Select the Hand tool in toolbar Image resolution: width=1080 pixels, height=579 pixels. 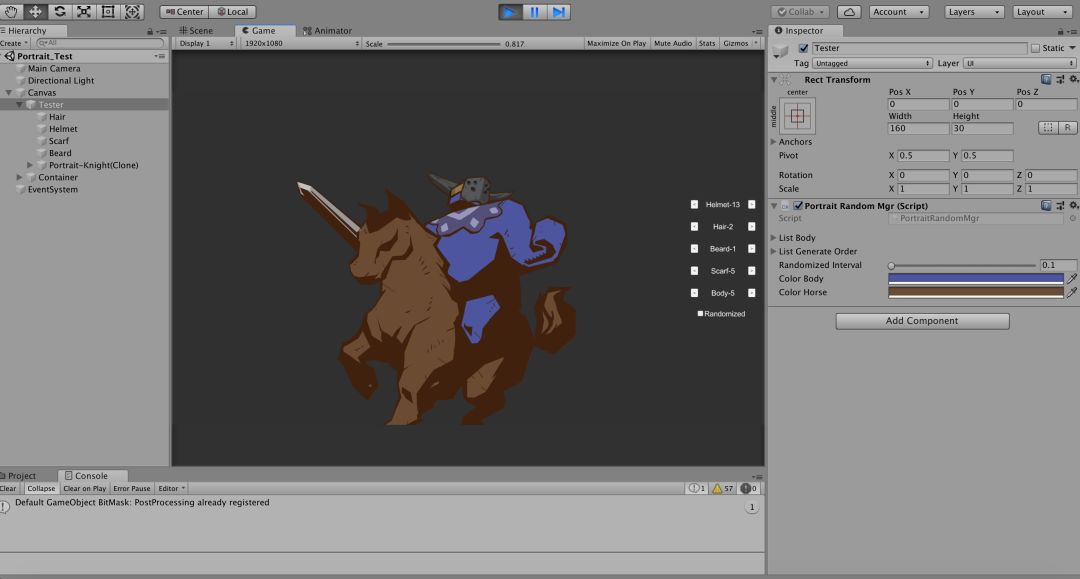coord(11,12)
